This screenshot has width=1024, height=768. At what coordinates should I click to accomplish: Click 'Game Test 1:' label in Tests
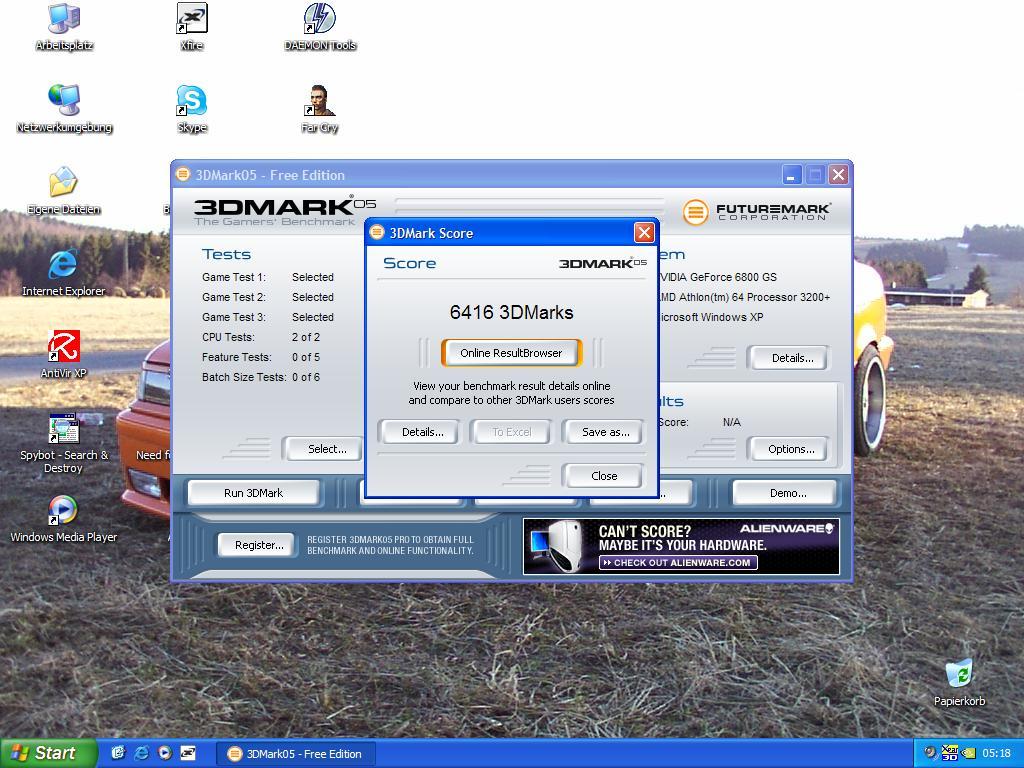point(234,277)
